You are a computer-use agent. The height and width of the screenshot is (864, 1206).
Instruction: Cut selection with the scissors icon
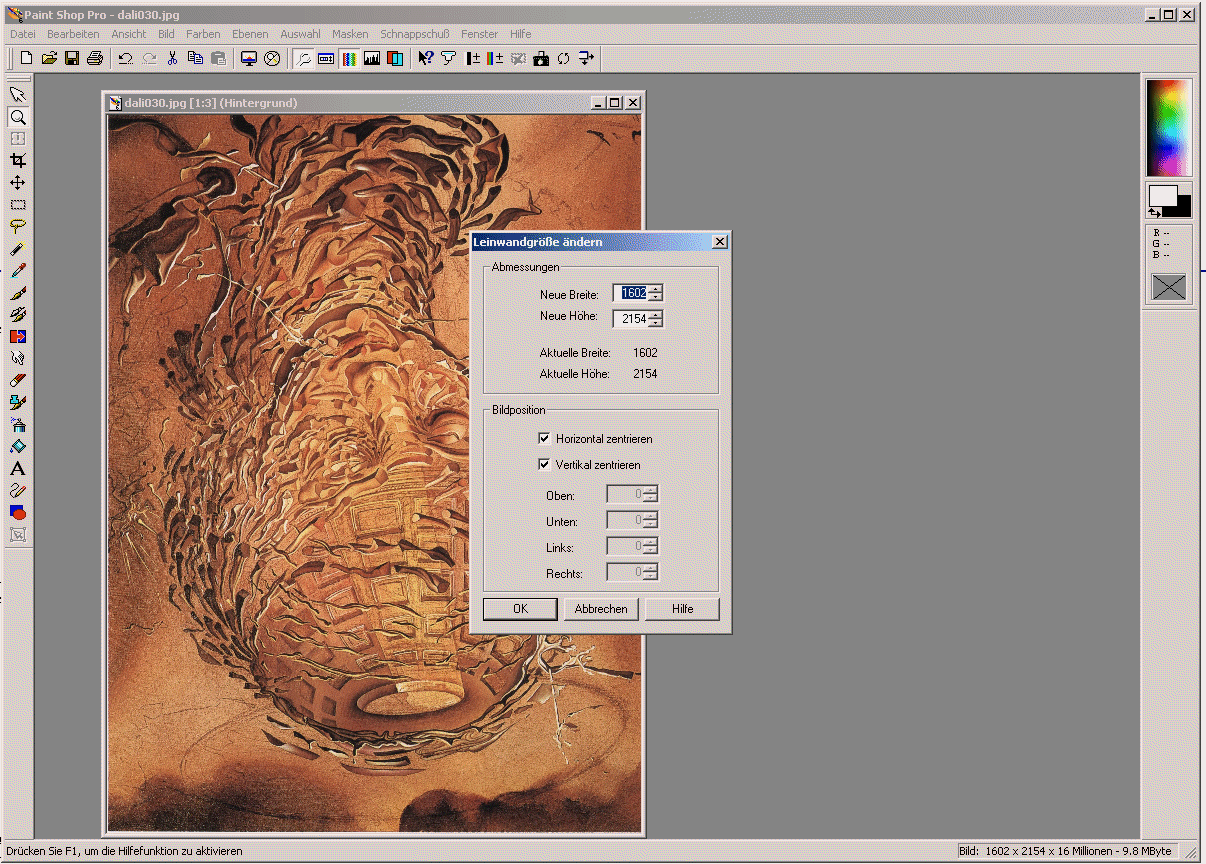(172, 58)
